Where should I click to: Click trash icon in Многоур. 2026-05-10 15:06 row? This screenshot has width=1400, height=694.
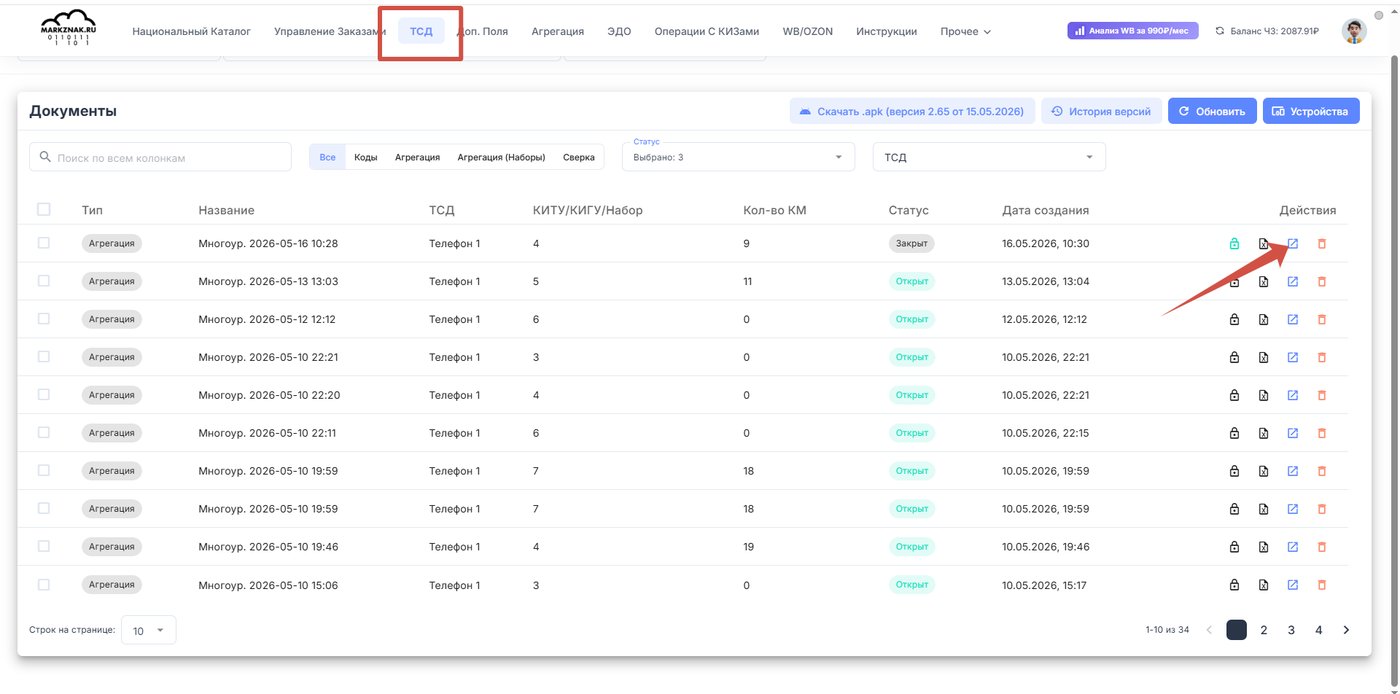click(1321, 585)
